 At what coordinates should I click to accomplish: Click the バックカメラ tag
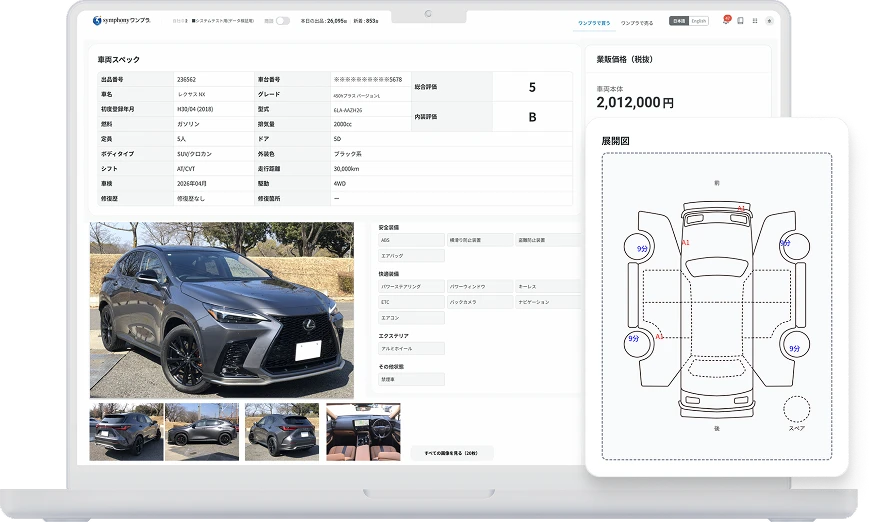[x=480, y=302]
